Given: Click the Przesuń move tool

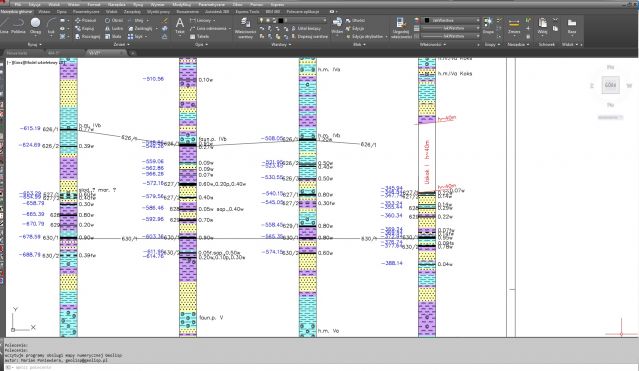Looking at the screenshot, I should pos(85,20).
